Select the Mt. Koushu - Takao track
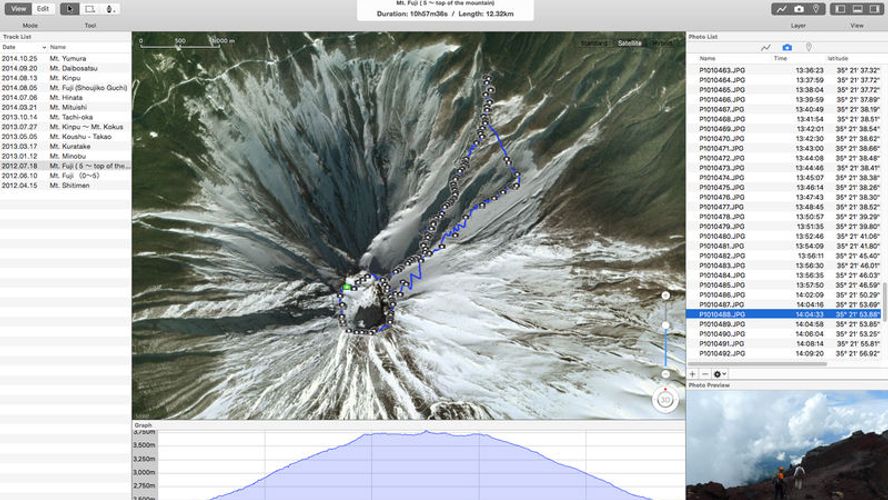Viewport: 888px width, 500px height. (x=66, y=136)
